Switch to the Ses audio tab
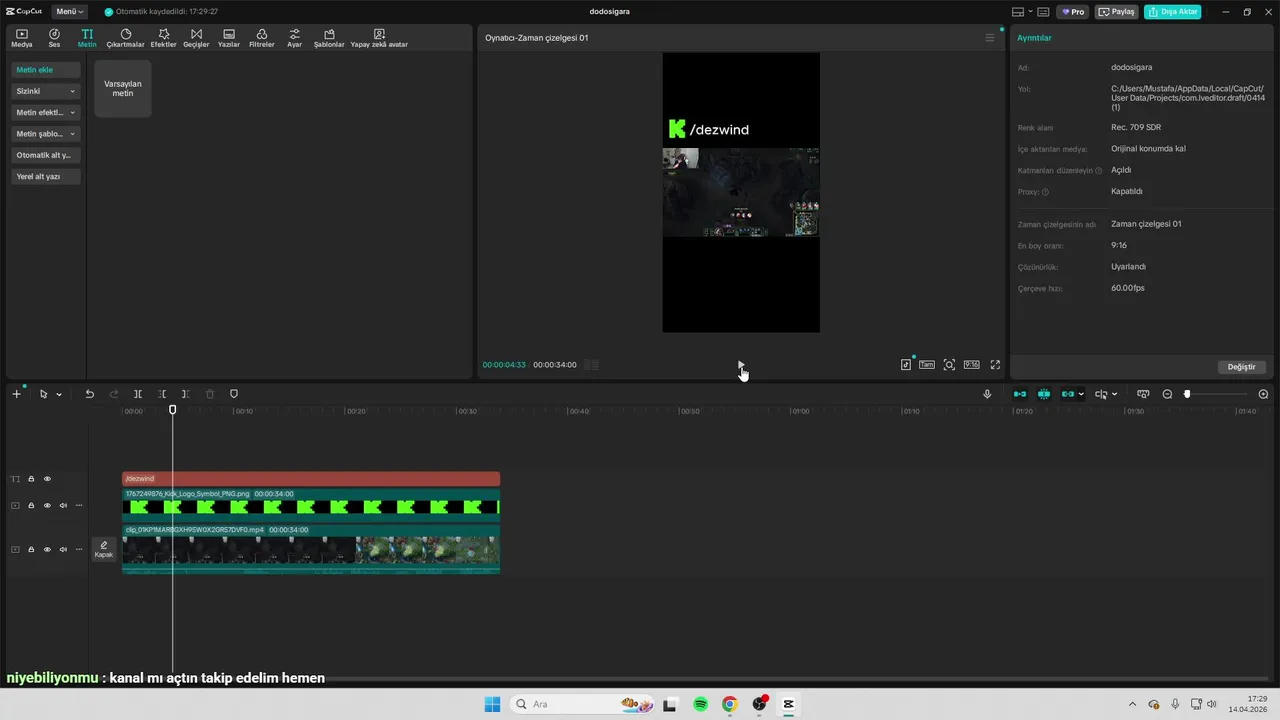This screenshot has height=720, width=1280. (54, 38)
